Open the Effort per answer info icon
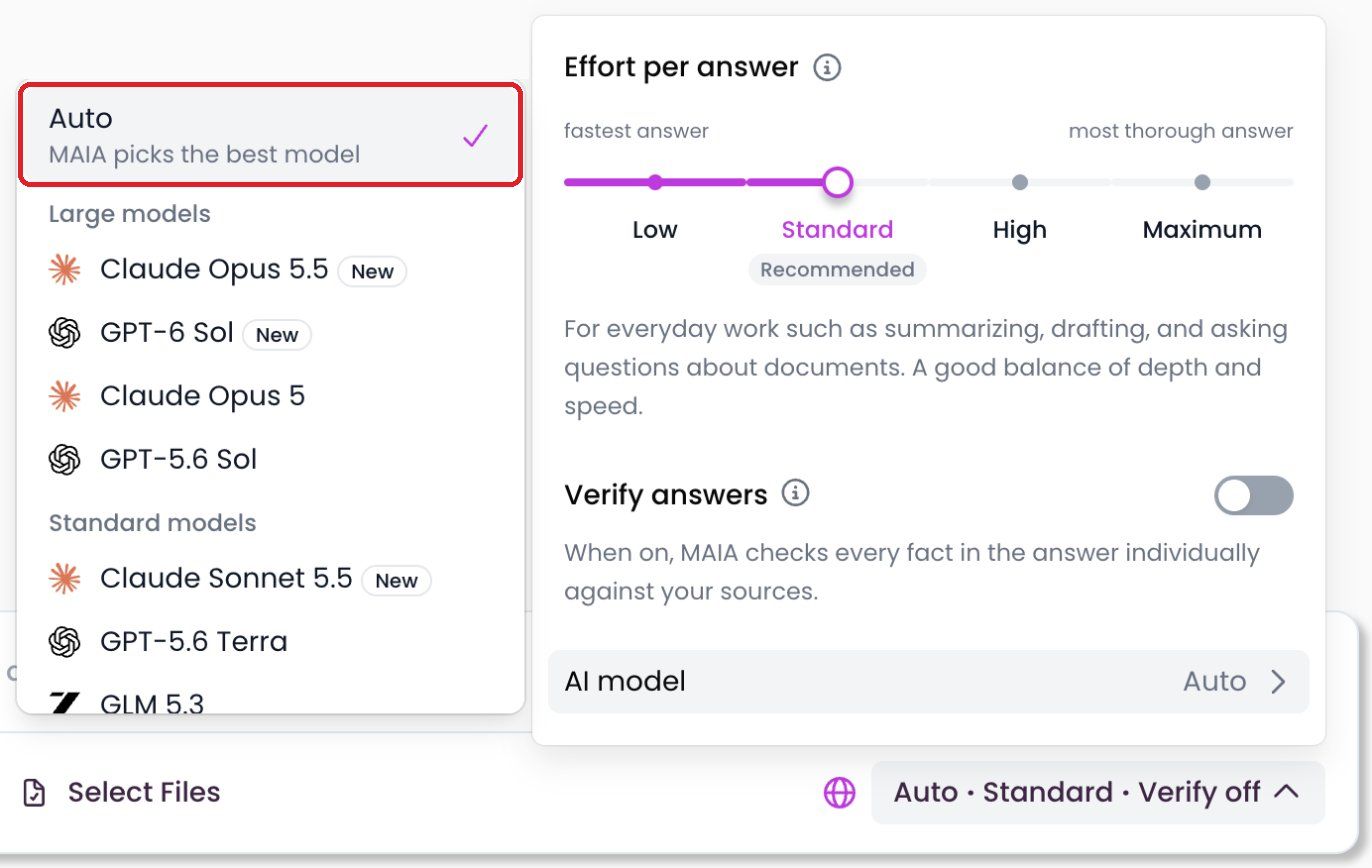Viewport: 1372px width, 868px height. pos(827,68)
